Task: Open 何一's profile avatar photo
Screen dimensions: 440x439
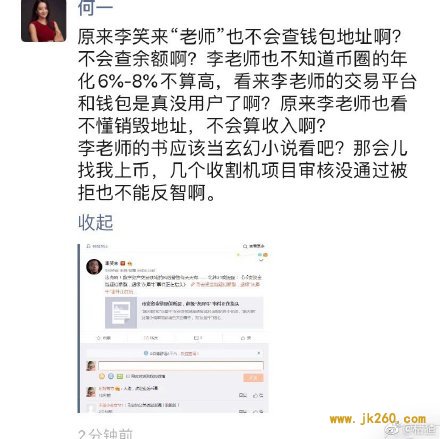Action: (43, 21)
